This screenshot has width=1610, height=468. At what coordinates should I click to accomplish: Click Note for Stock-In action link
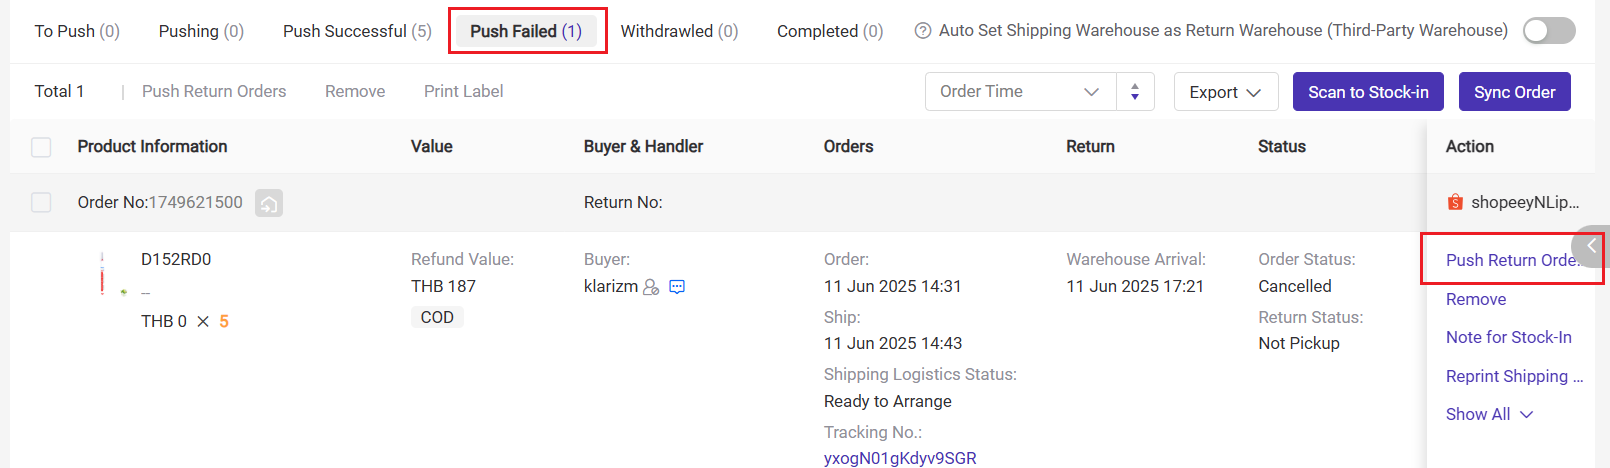click(1509, 337)
